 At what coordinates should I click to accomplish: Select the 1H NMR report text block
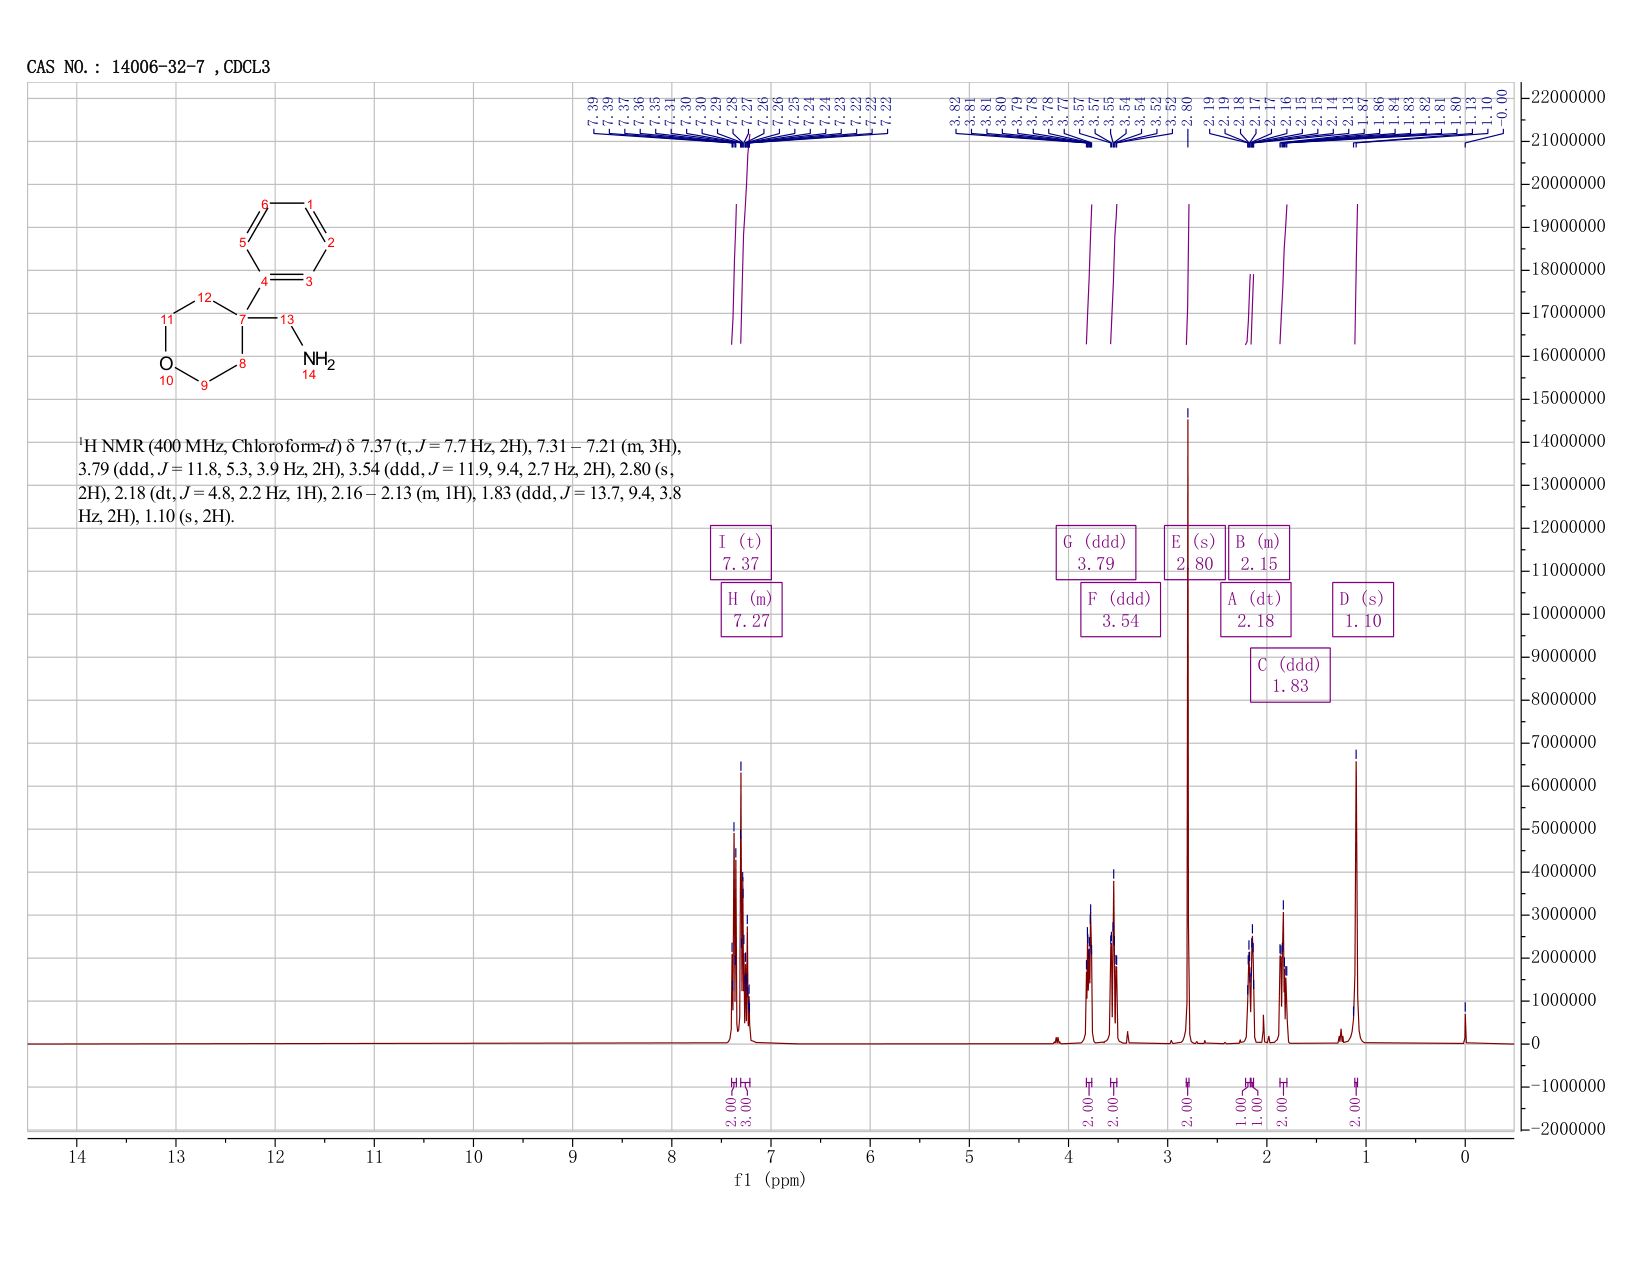[x=380, y=481]
